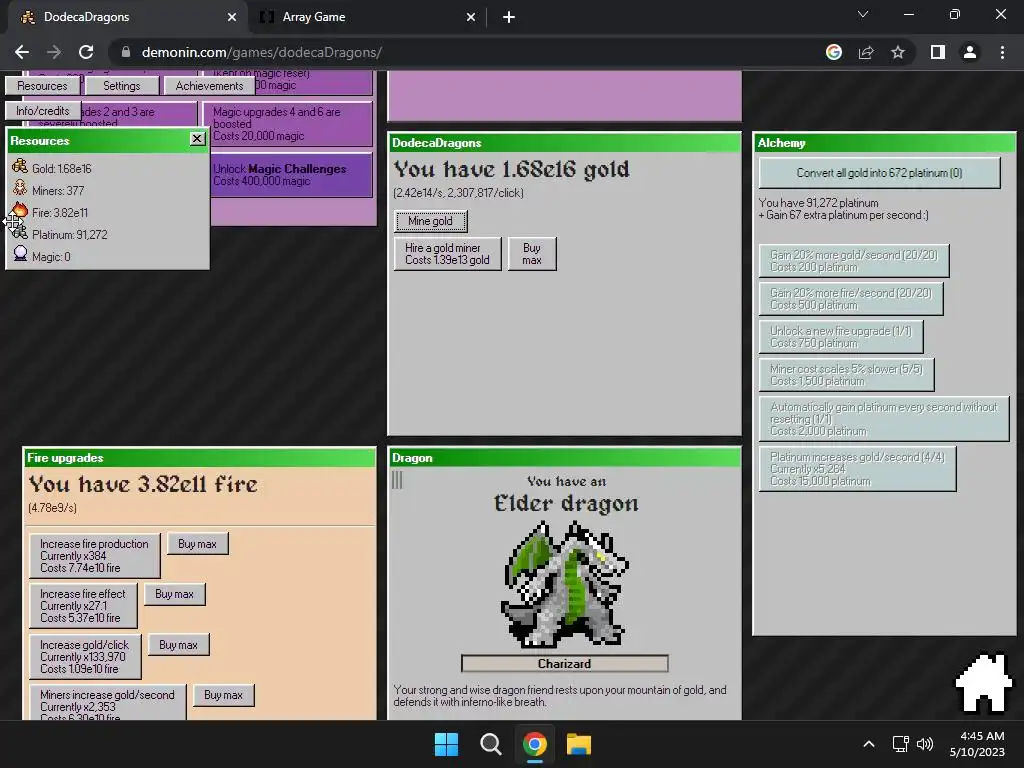
Task: Click the miner icon beside Miners: 377
Action: tap(20, 189)
